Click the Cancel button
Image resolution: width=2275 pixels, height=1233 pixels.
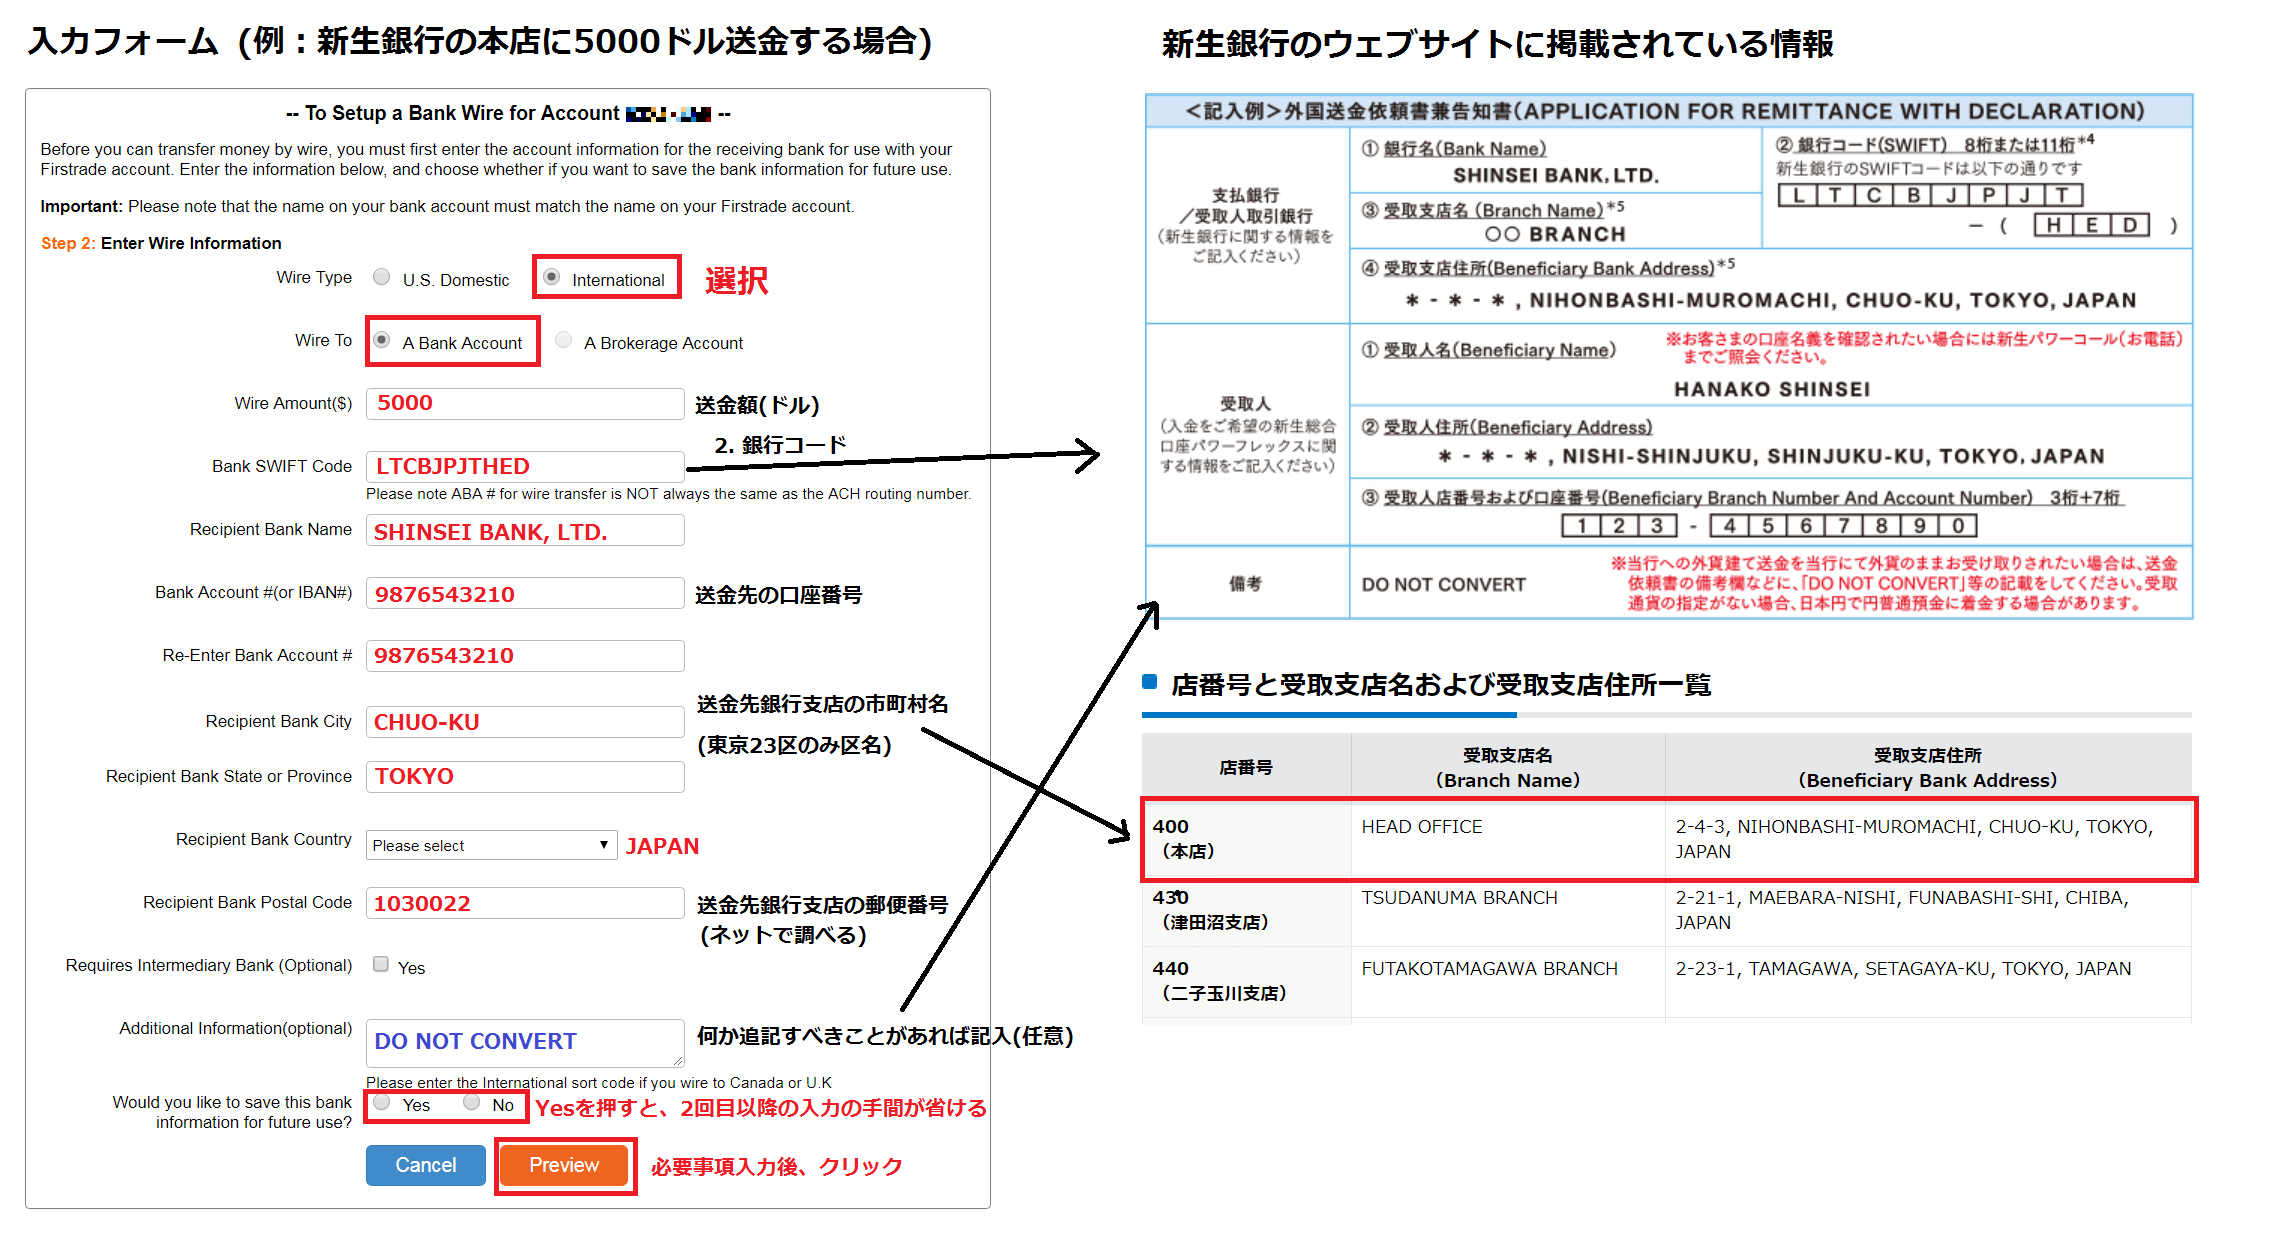pos(424,1164)
